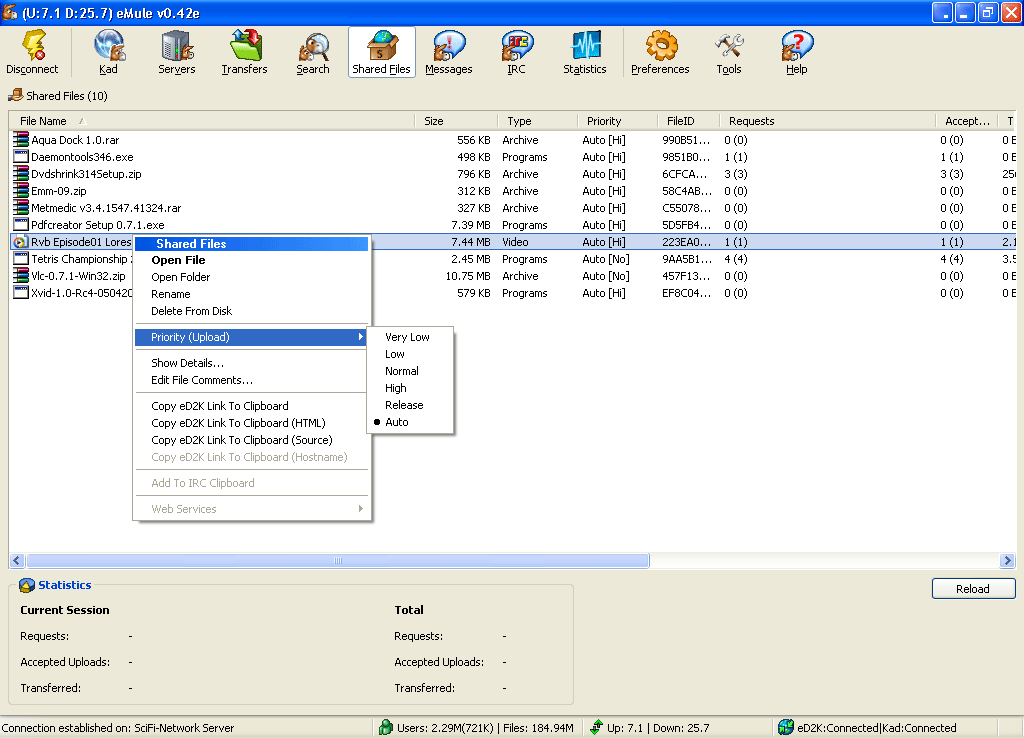This screenshot has height=738, width=1024.
Task: Sort the list by Requests column
Action: [828, 121]
